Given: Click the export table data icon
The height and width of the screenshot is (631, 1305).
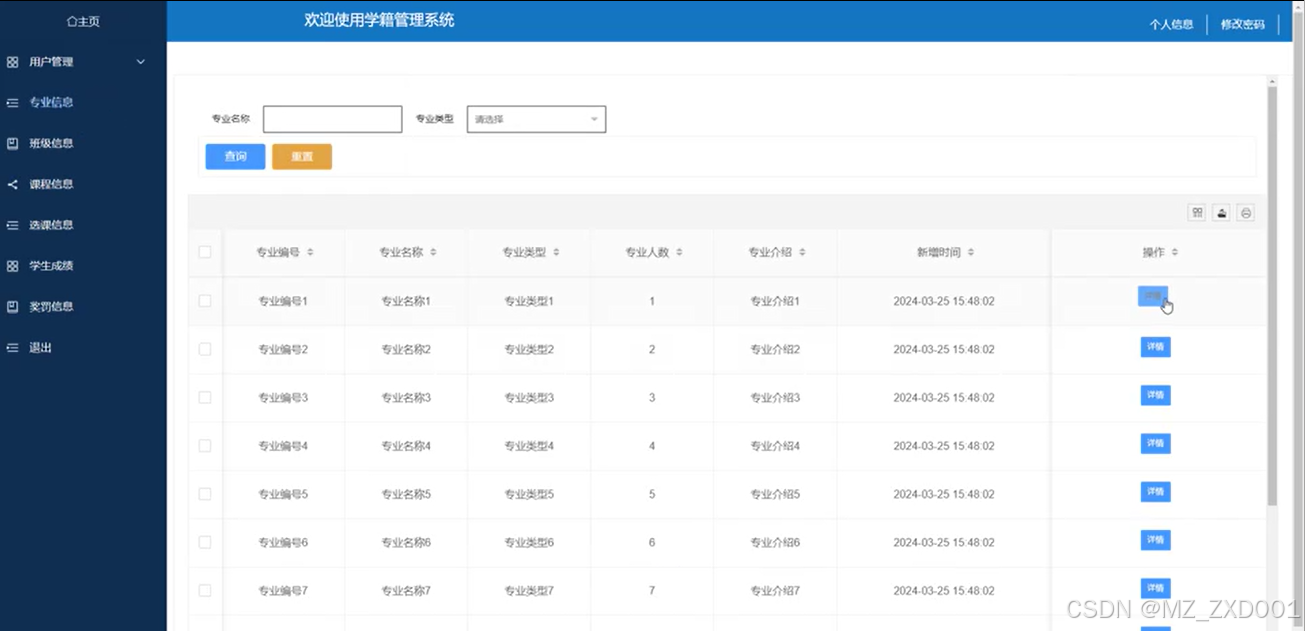Looking at the screenshot, I should click(1221, 213).
